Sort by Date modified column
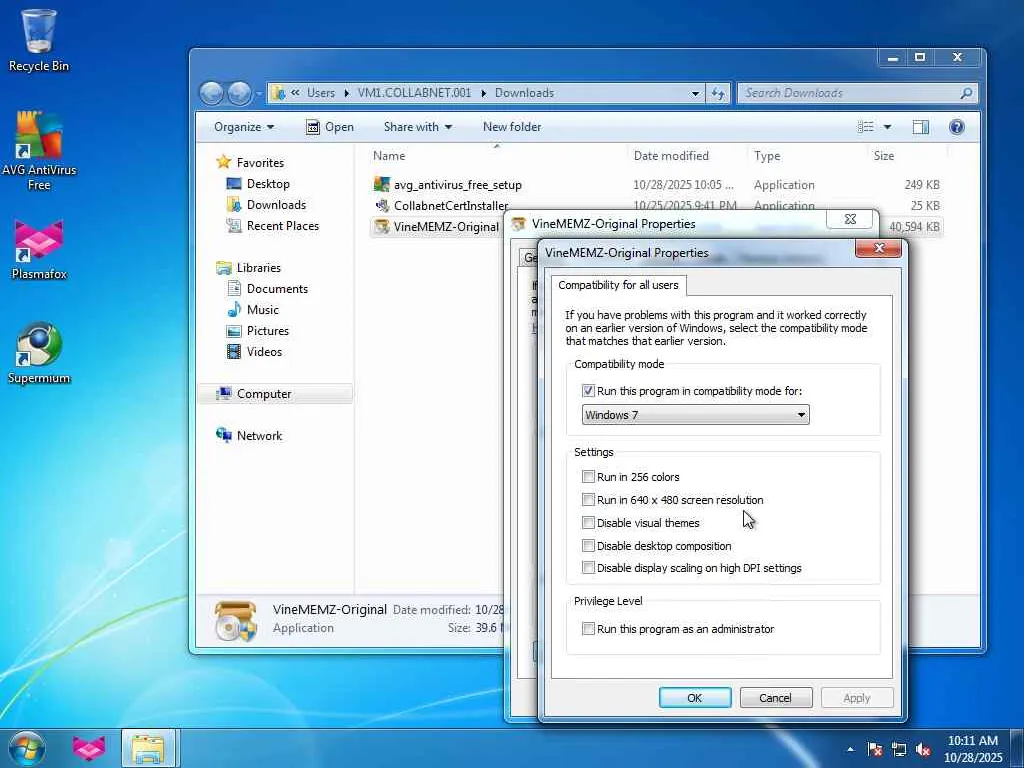The width and height of the screenshot is (1024, 768). click(671, 155)
